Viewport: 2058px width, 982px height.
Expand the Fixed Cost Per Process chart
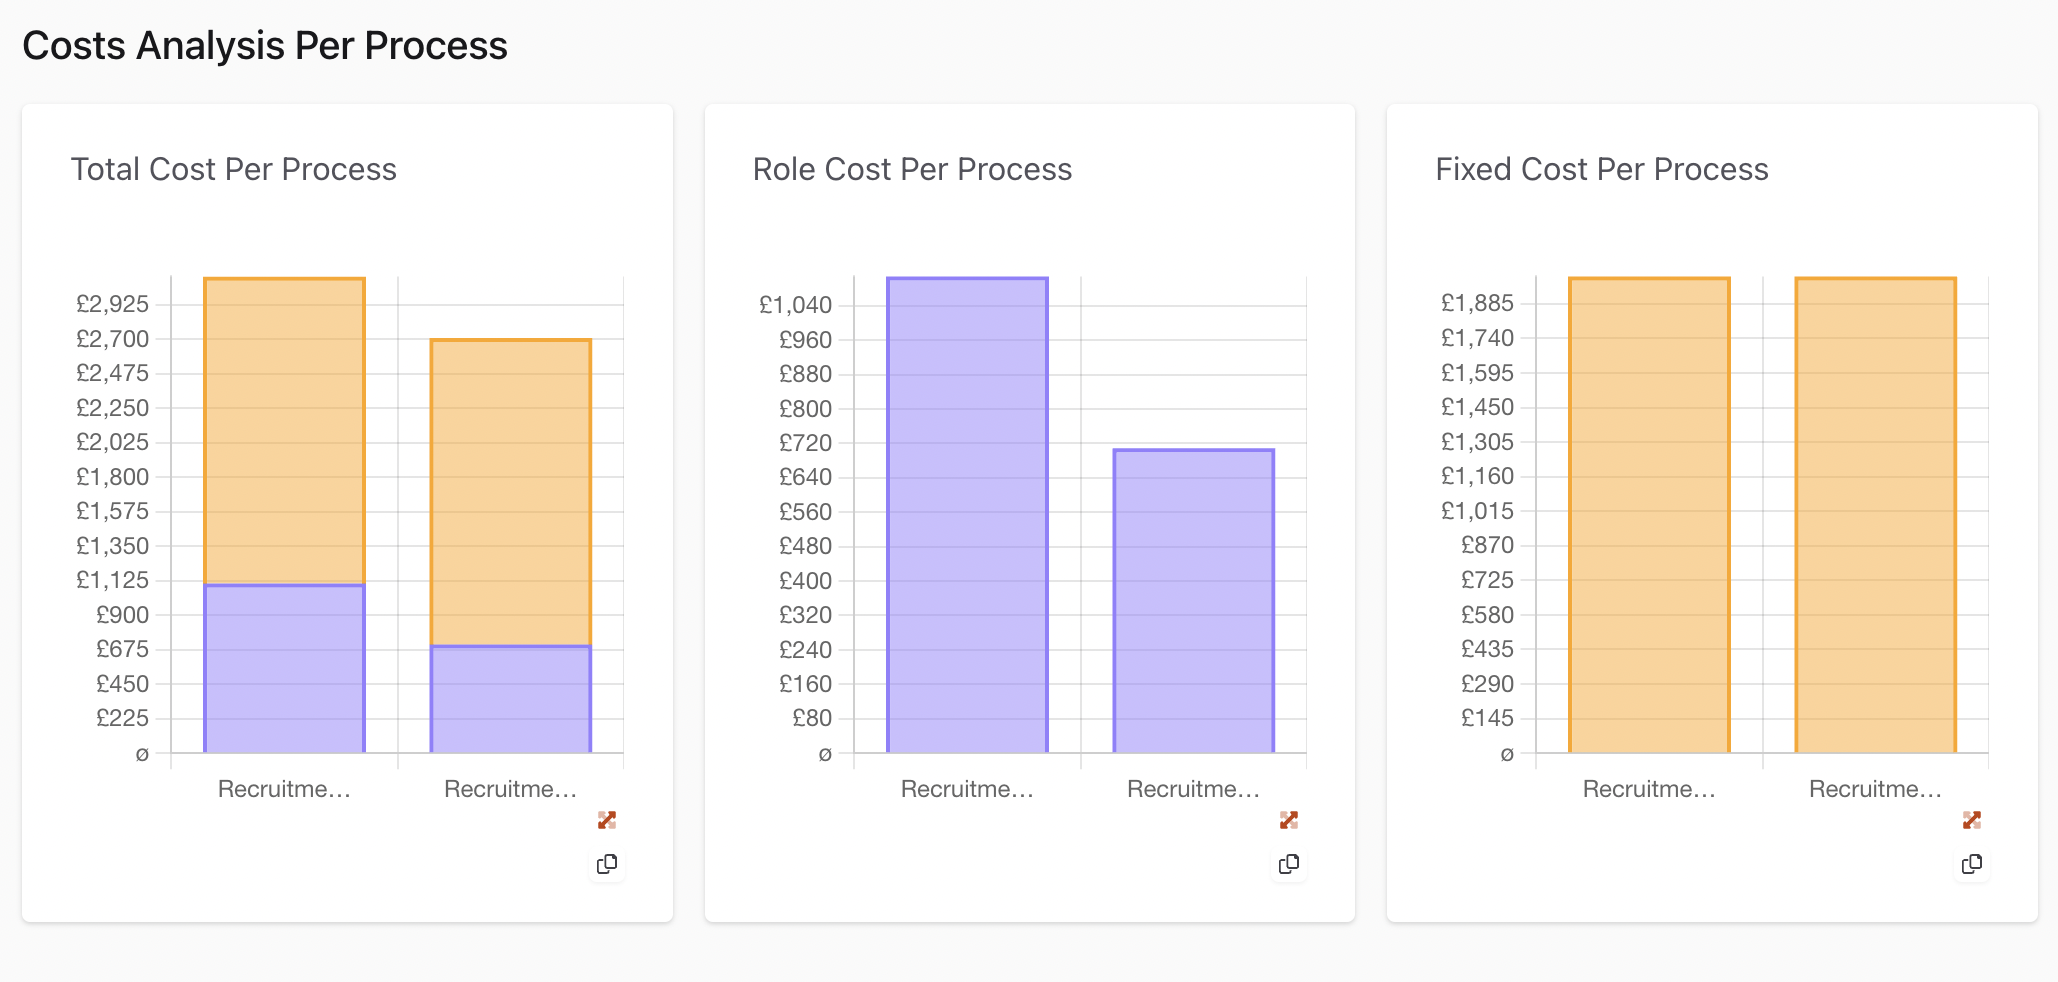pos(1972,820)
